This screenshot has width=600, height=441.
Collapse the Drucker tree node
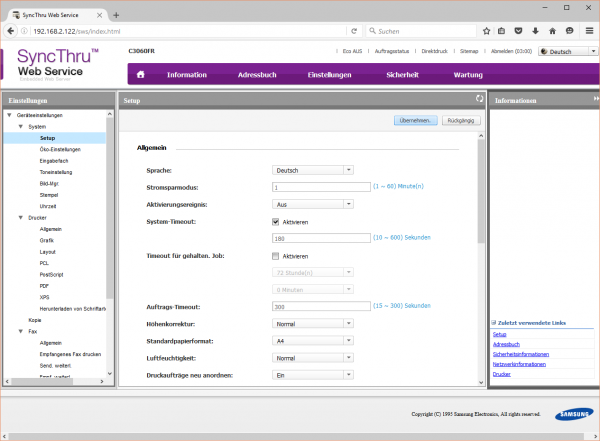point(21,217)
